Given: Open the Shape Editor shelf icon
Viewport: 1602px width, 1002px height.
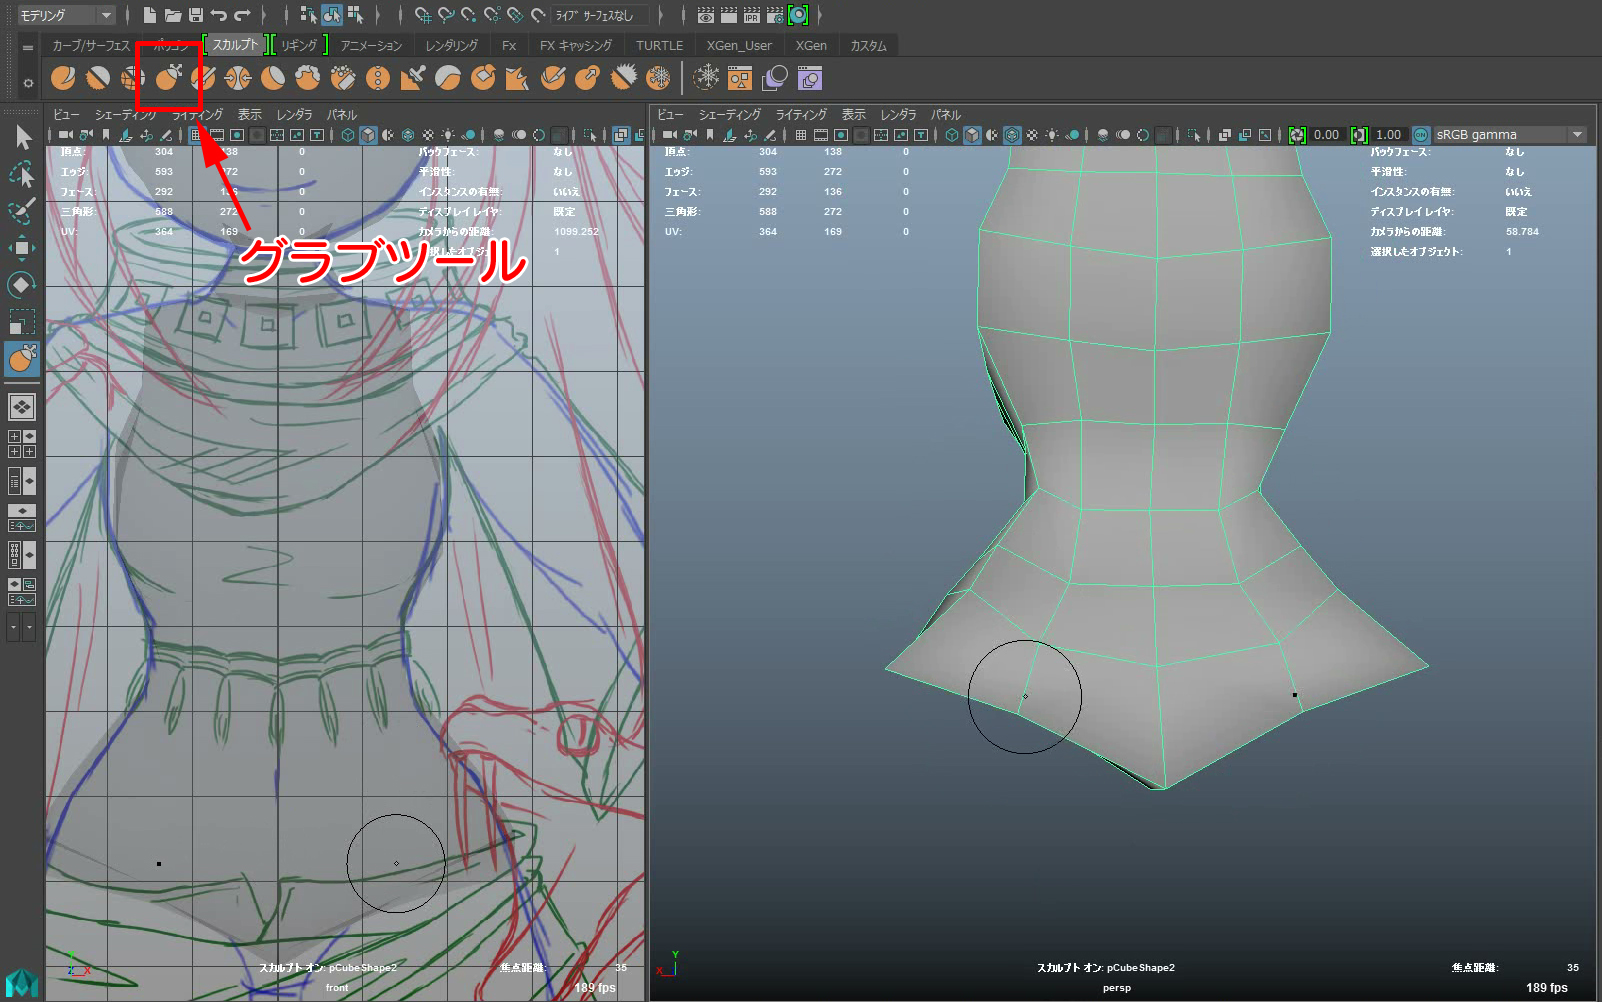Looking at the screenshot, I should click(810, 78).
